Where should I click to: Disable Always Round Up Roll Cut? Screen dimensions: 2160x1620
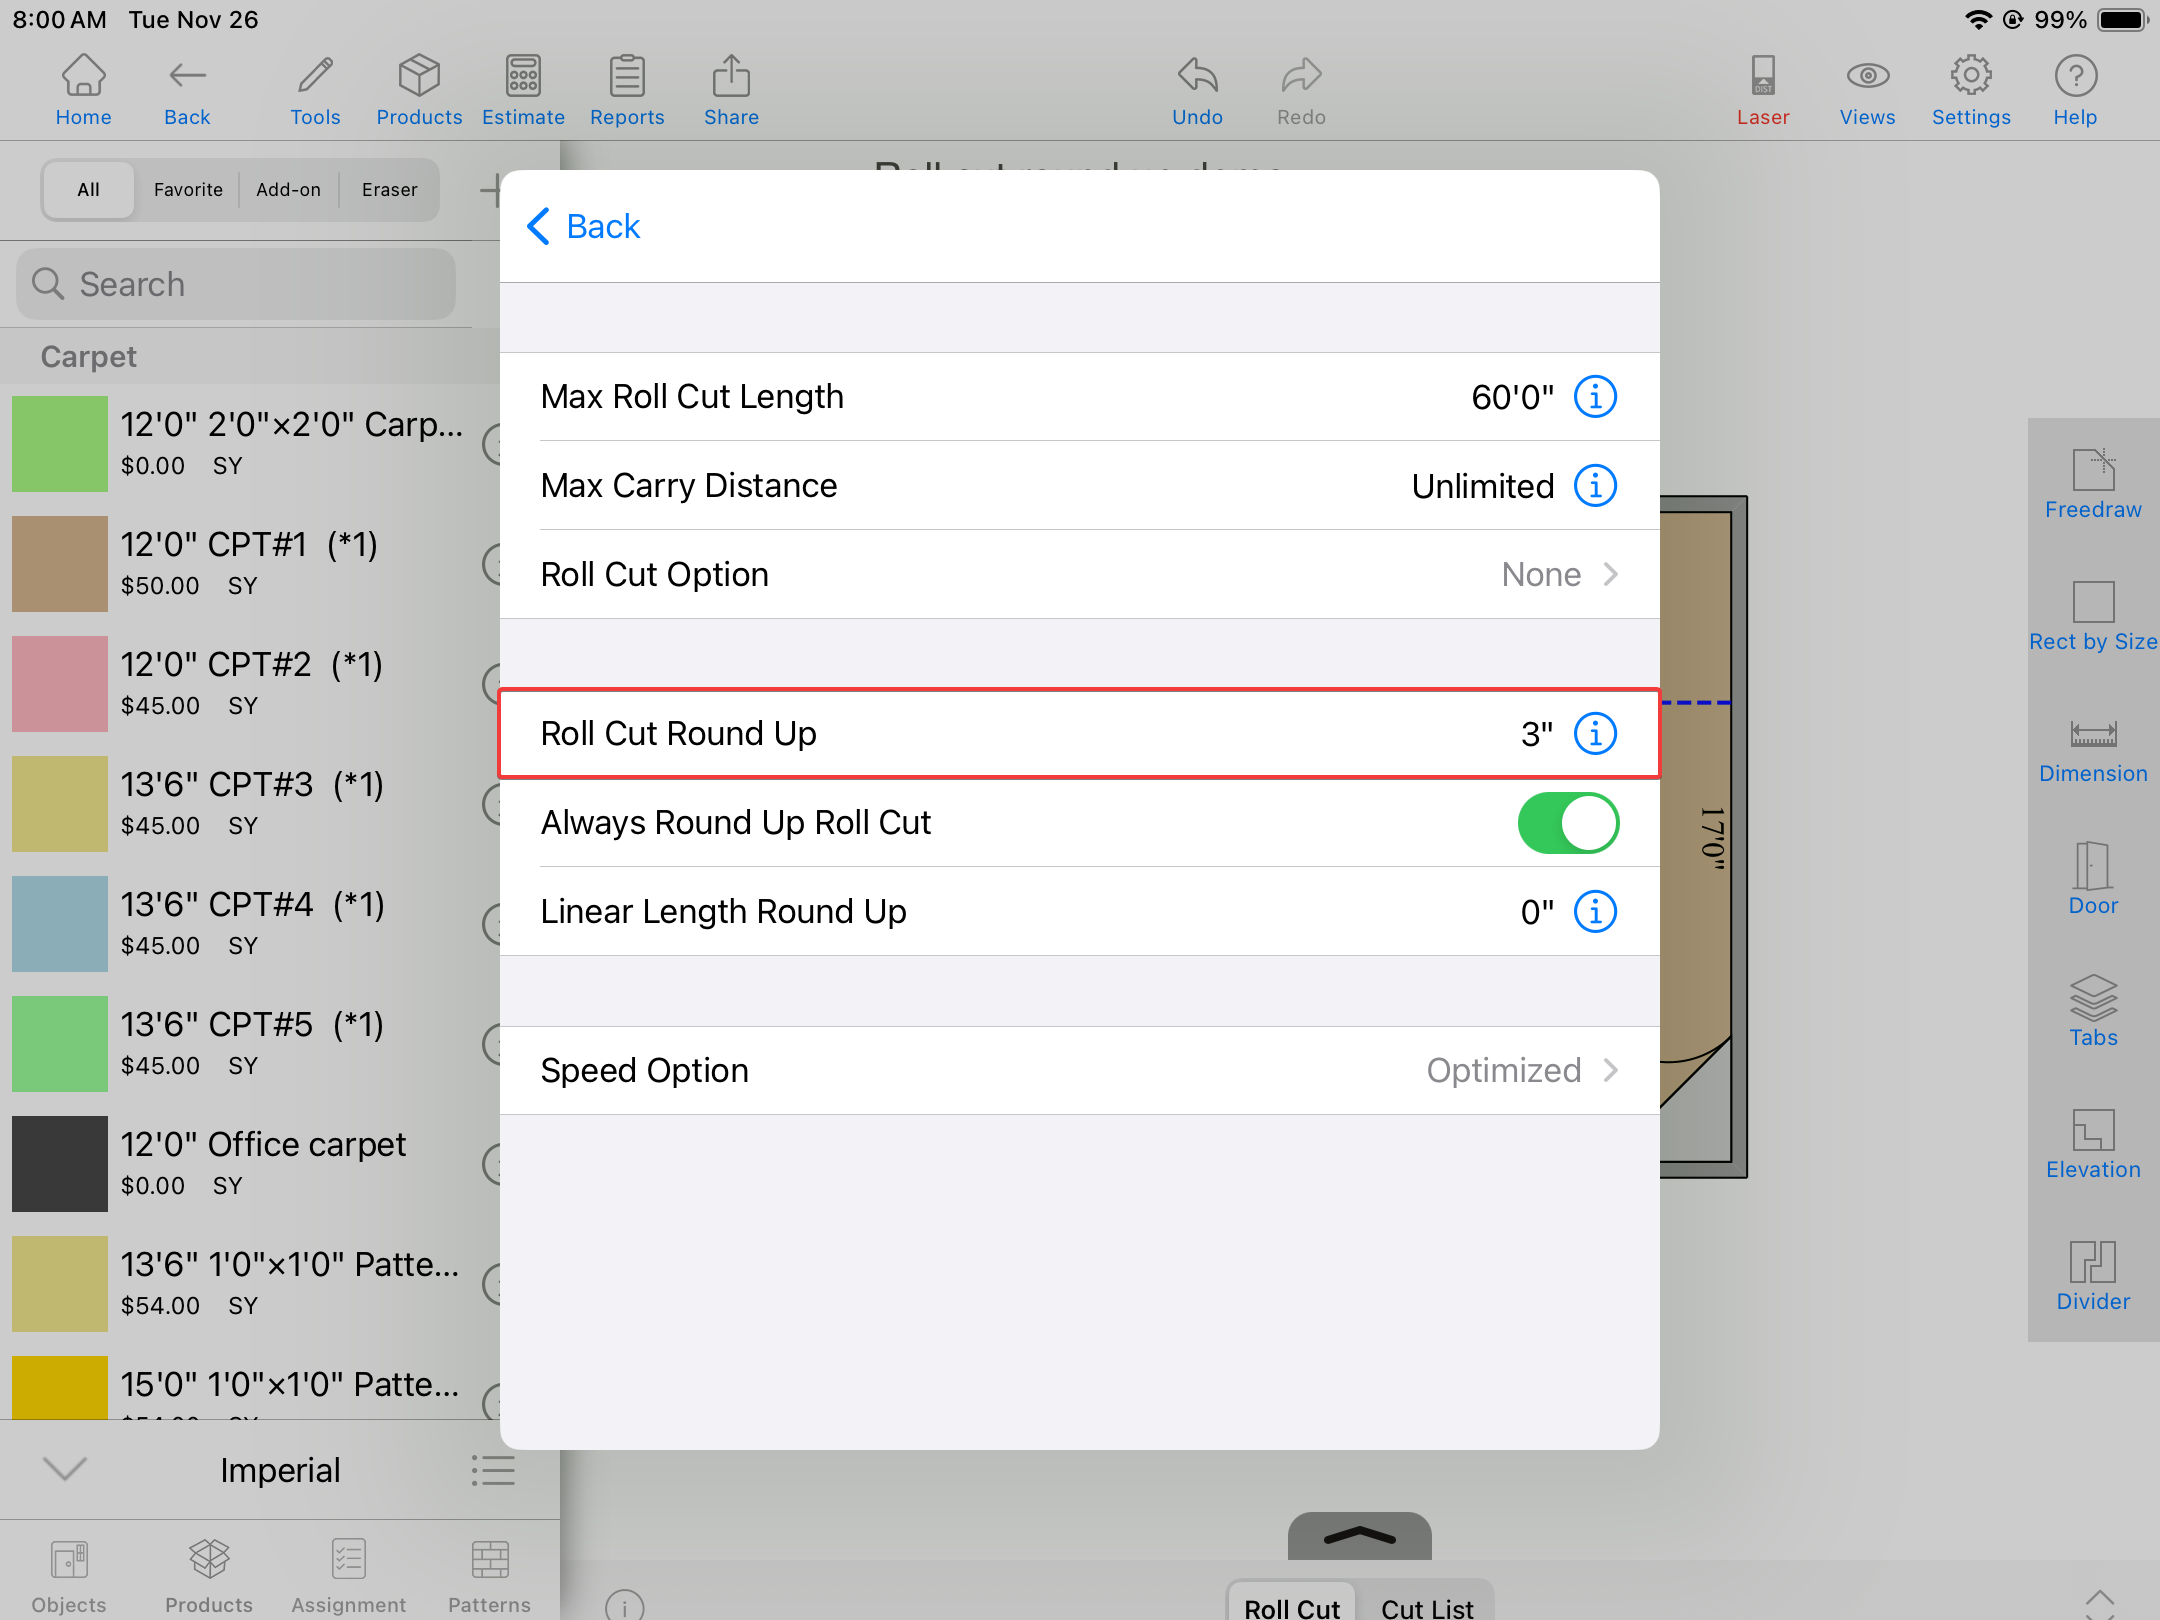(x=1568, y=823)
